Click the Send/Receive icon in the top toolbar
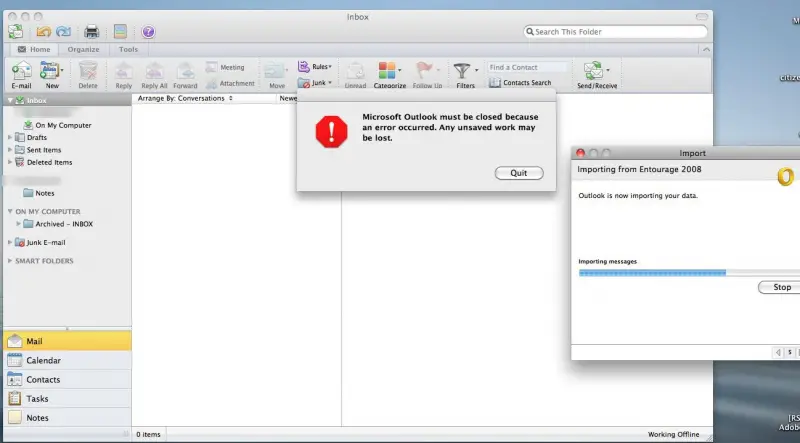 (x=15, y=32)
